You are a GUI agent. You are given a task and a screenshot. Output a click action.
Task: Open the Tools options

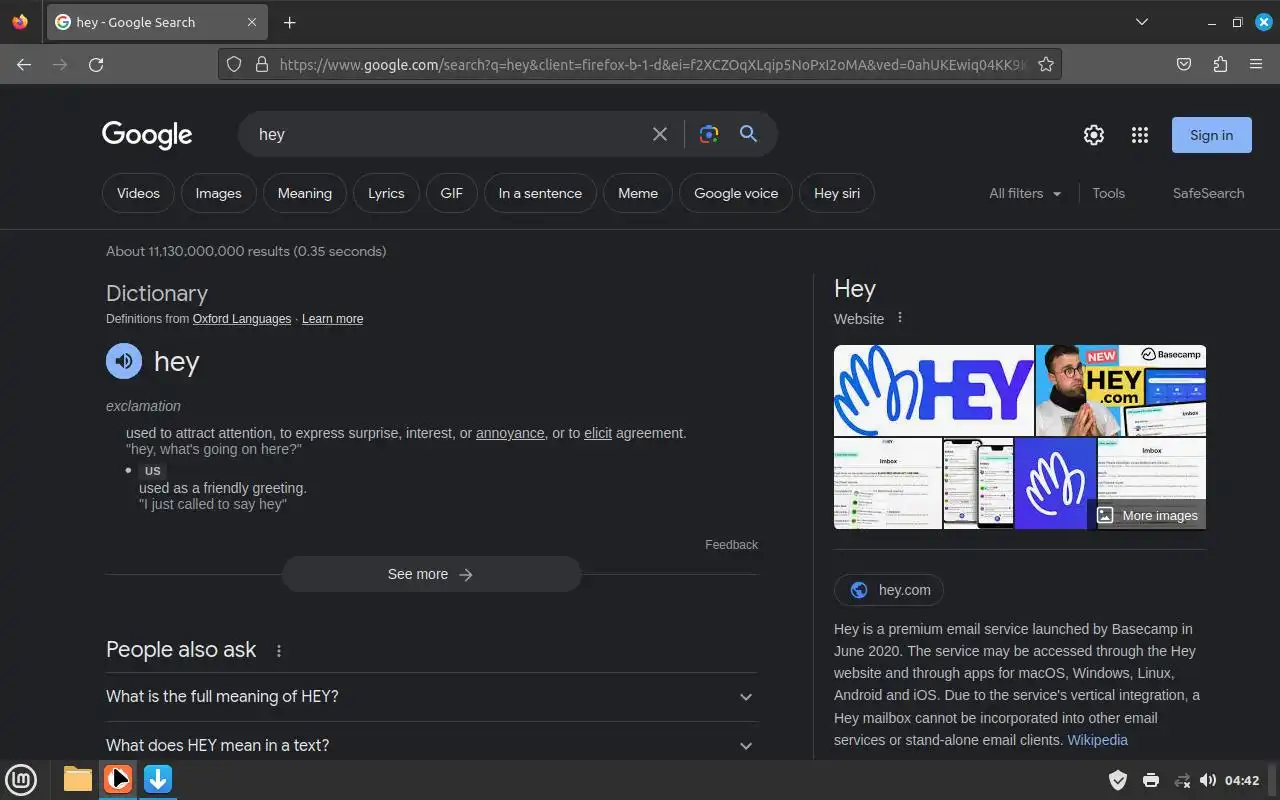coord(1109,193)
